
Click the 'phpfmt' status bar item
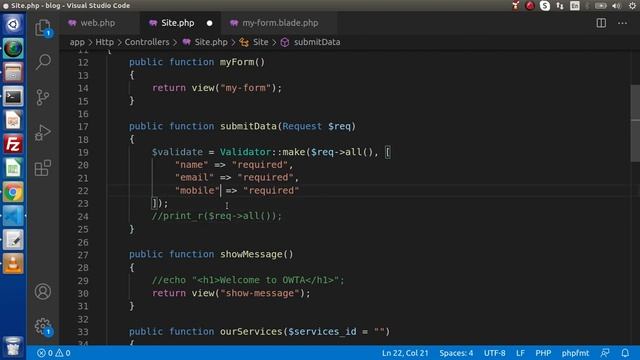click(575, 353)
